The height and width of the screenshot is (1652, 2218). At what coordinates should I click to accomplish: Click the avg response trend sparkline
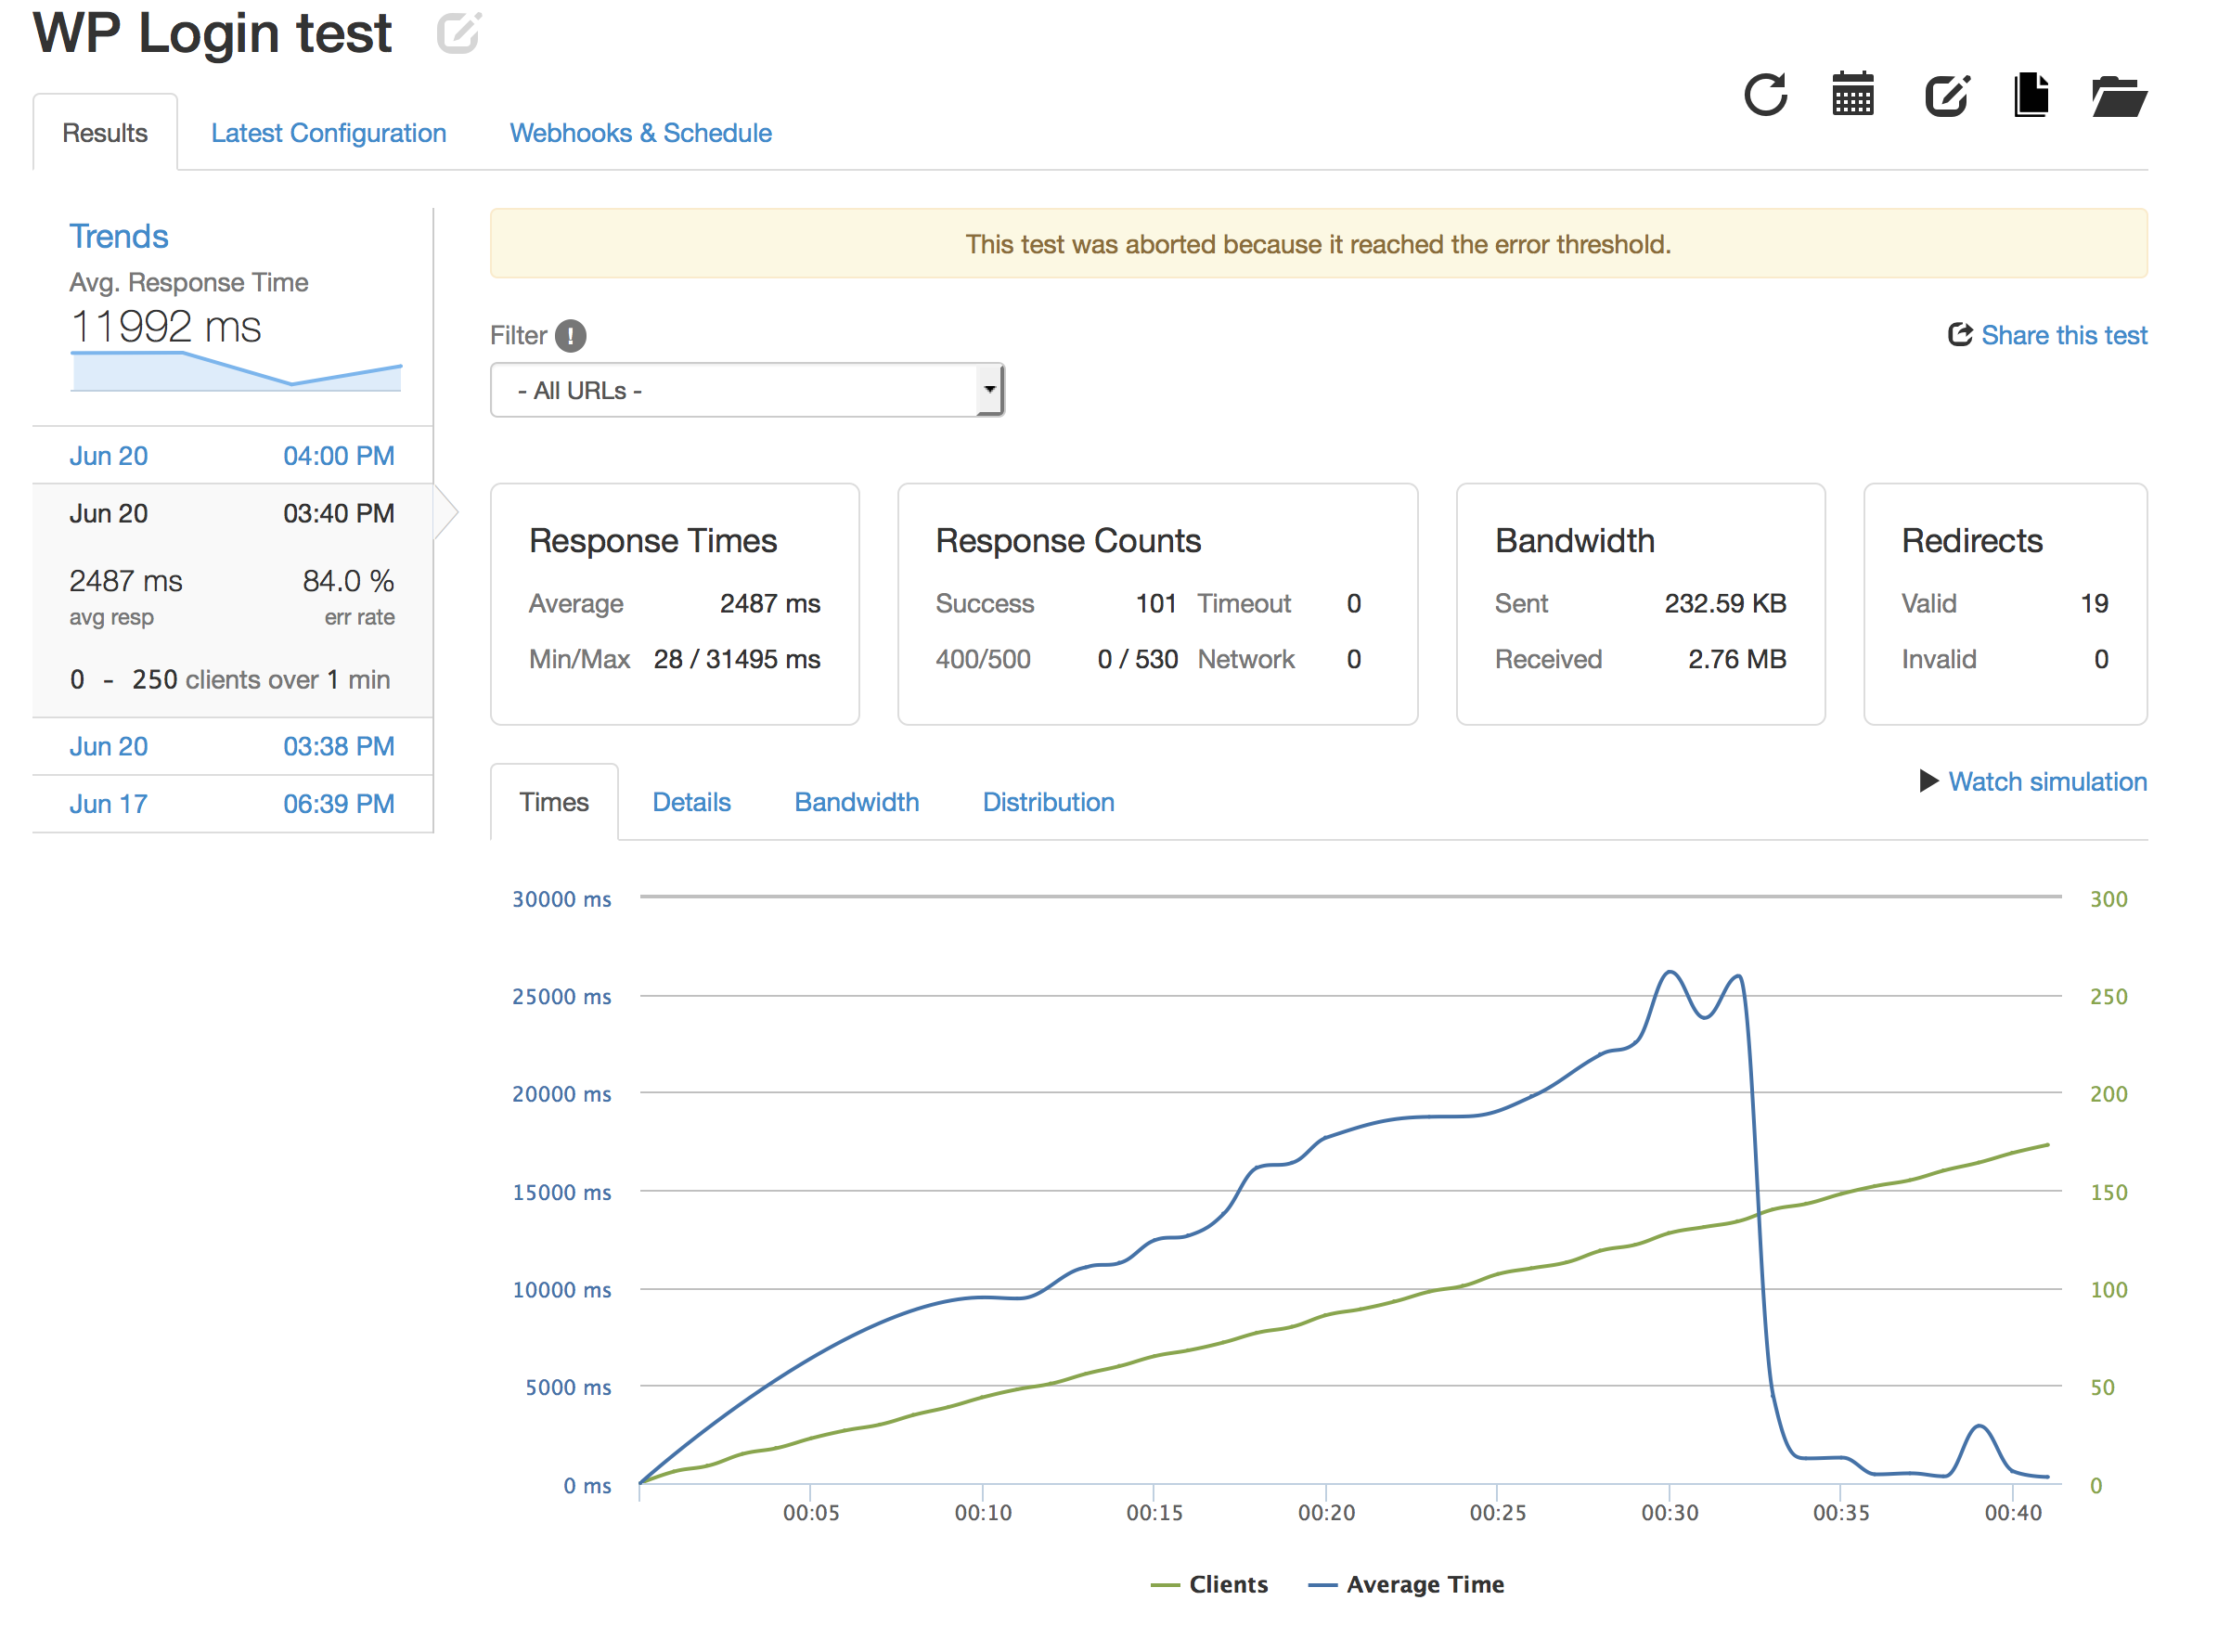[x=236, y=370]
